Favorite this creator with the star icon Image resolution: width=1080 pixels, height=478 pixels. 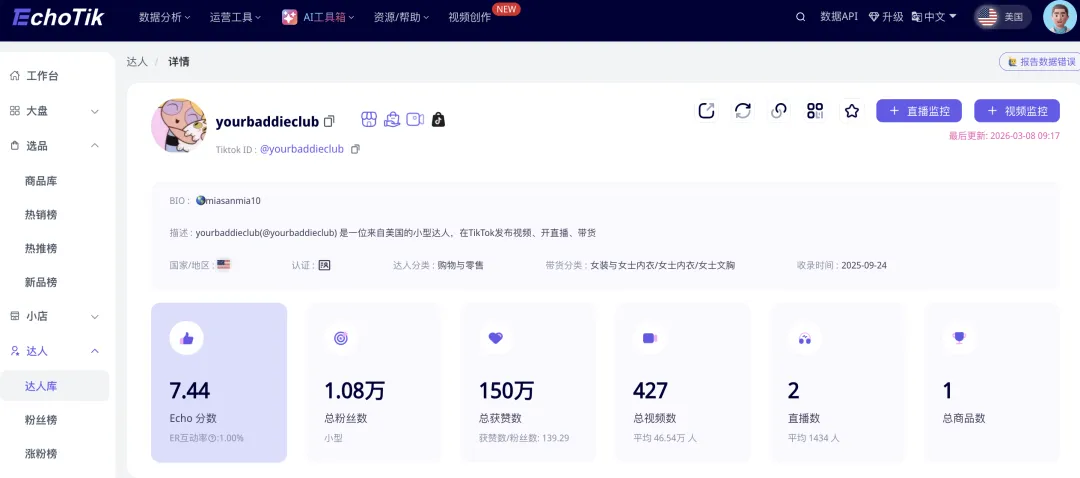point(851,111)
